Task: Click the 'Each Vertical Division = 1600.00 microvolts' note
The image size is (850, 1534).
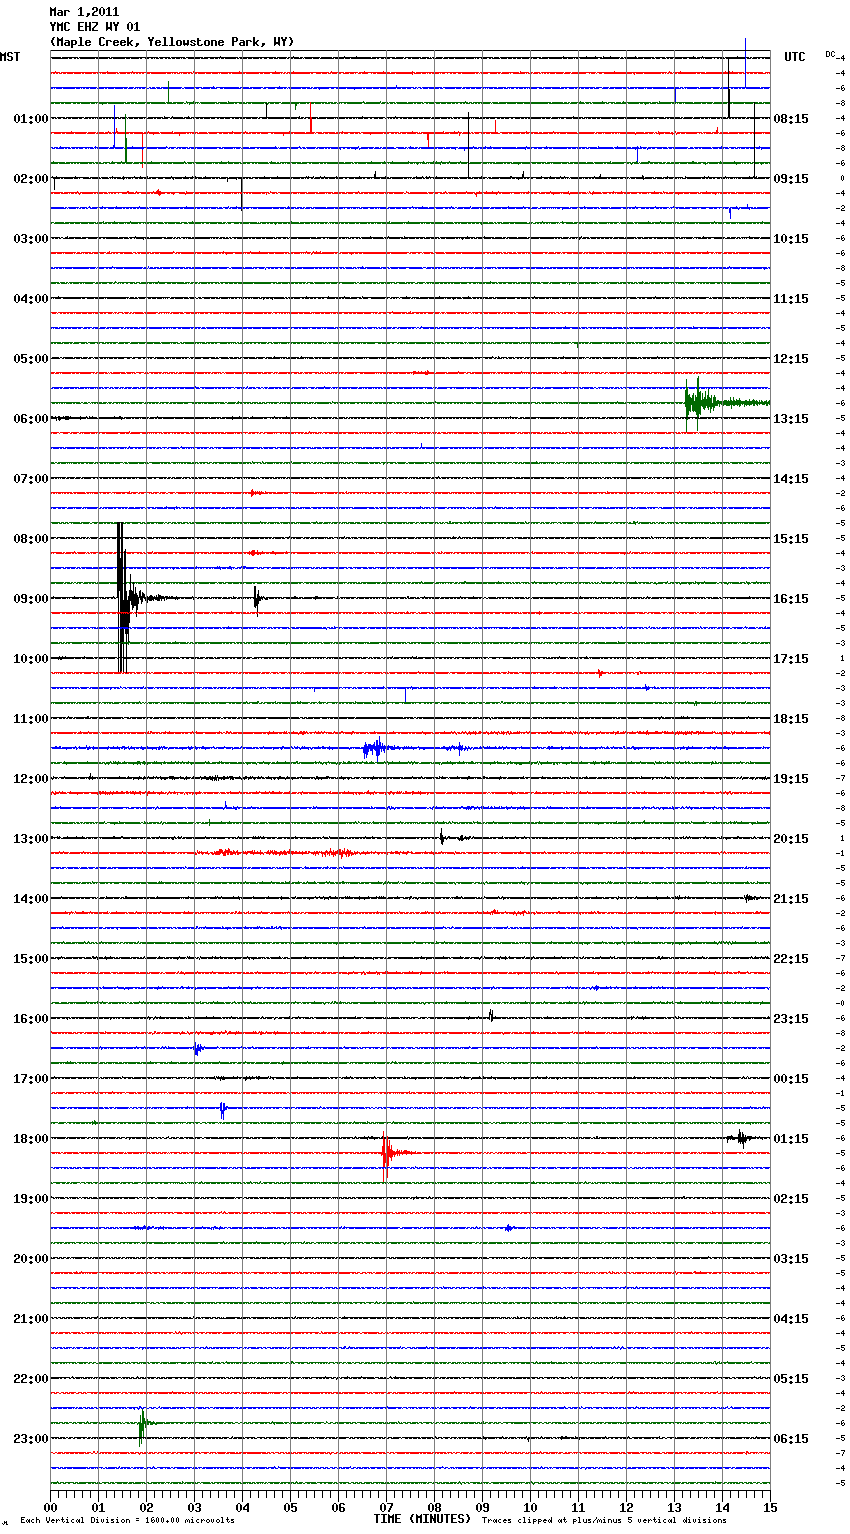Action: click(x=127, y=1520)
